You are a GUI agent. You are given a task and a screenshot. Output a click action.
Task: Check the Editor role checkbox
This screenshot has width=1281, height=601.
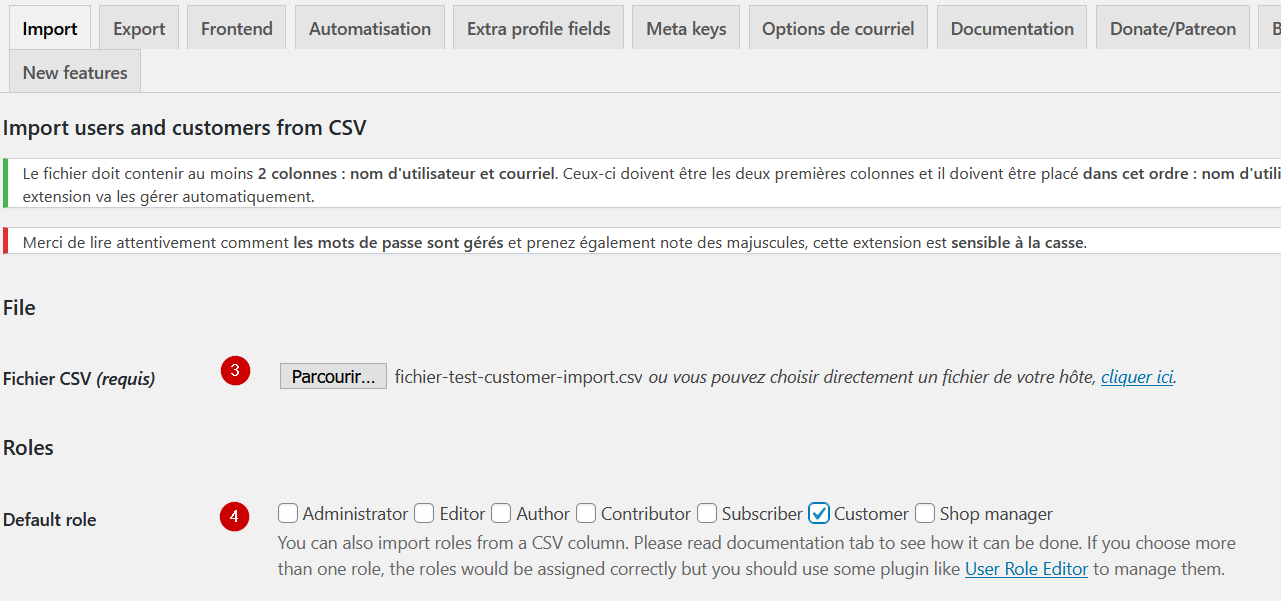424,513
